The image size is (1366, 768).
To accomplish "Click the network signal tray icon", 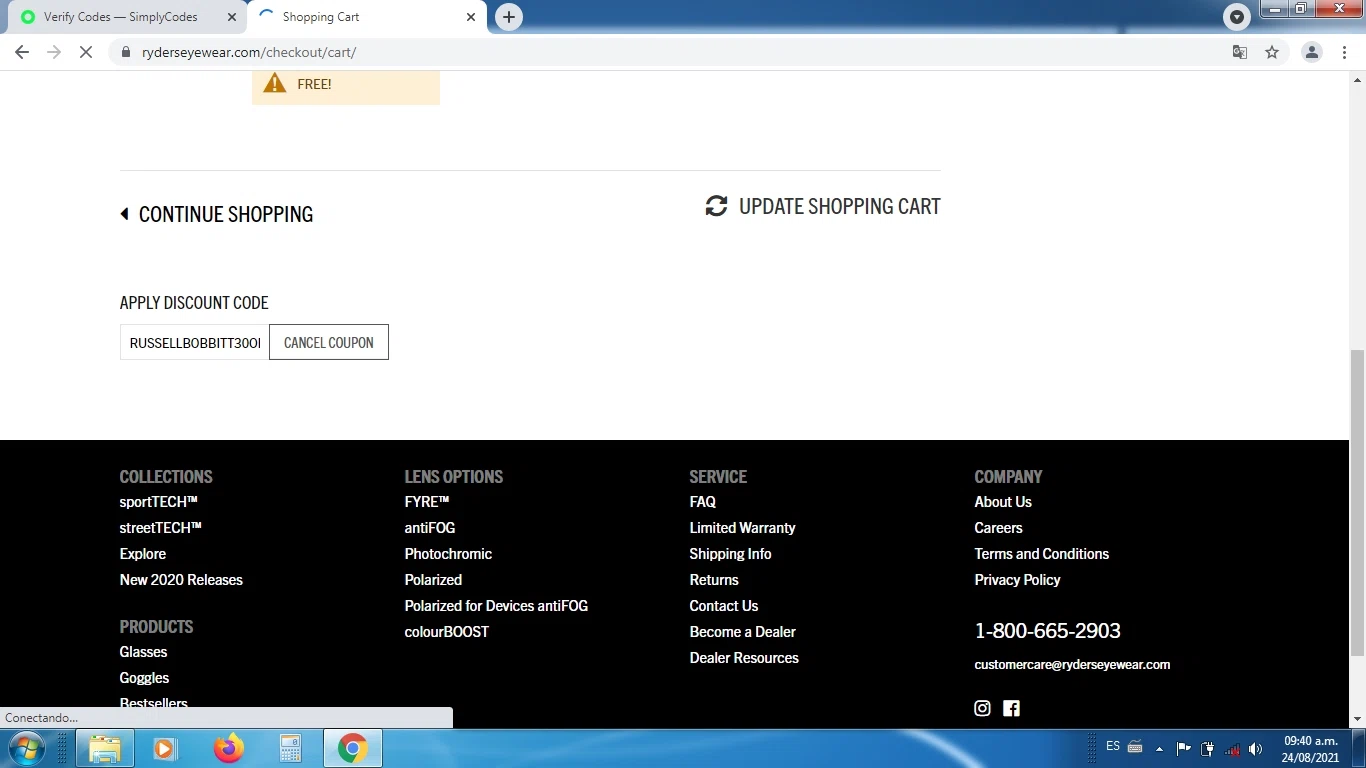I will click(x=1232, y=749).
